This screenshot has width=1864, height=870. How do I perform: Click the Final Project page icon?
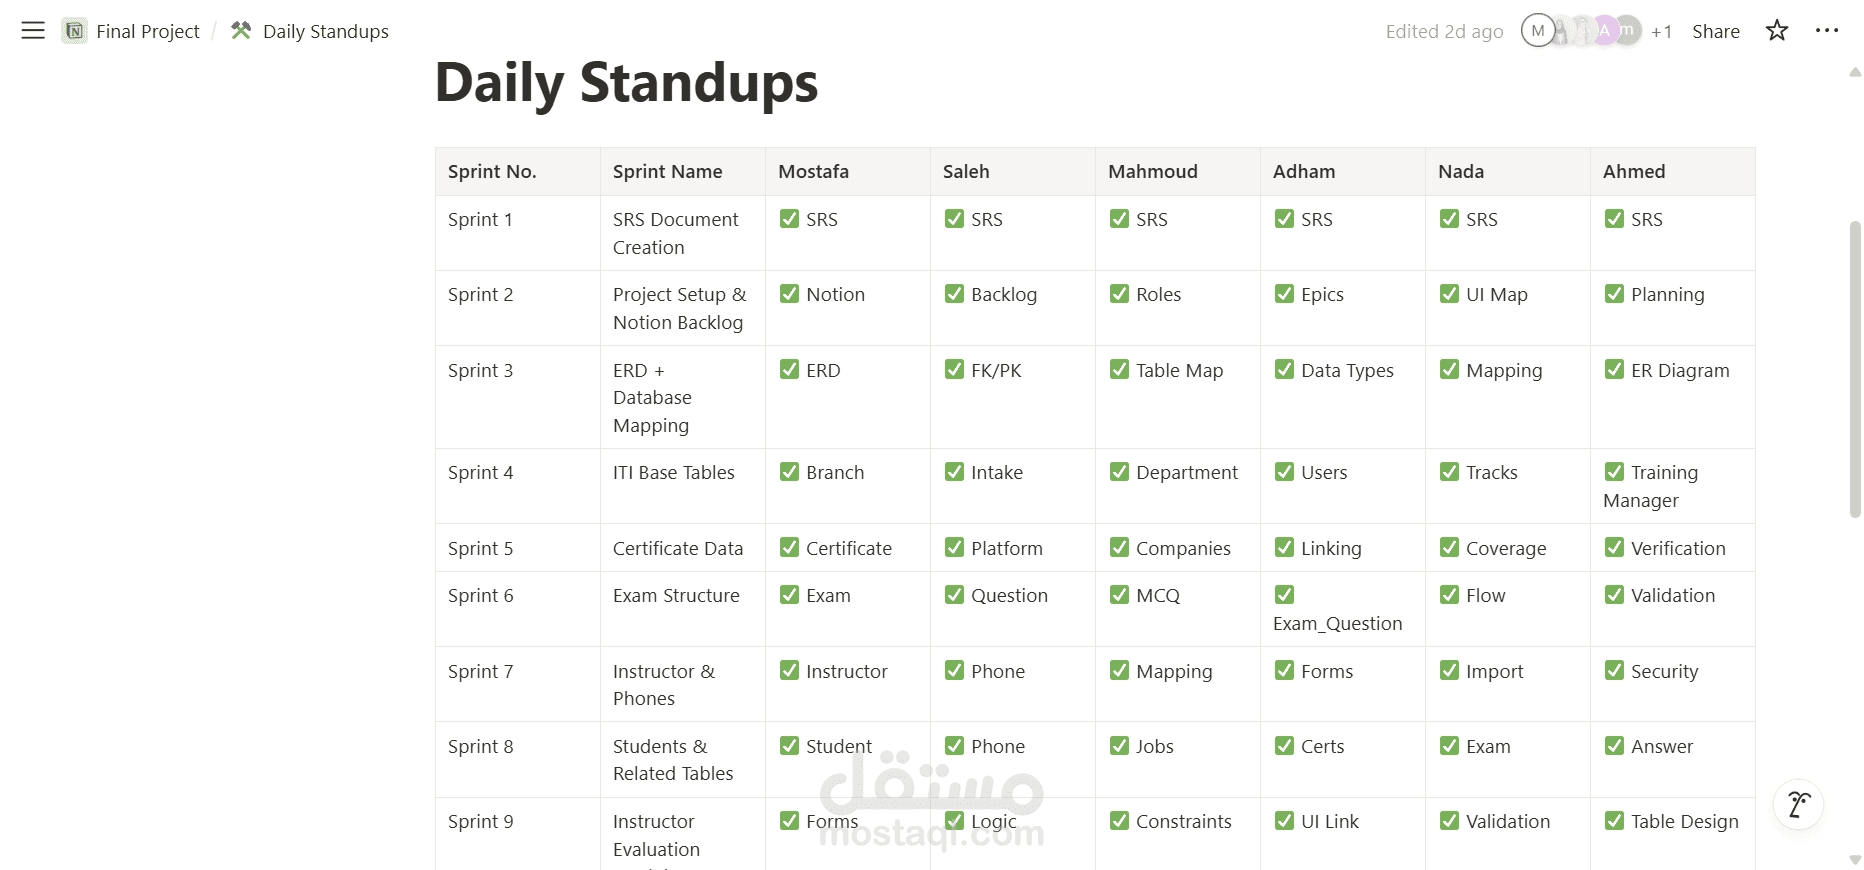click(x=74, y=31)
